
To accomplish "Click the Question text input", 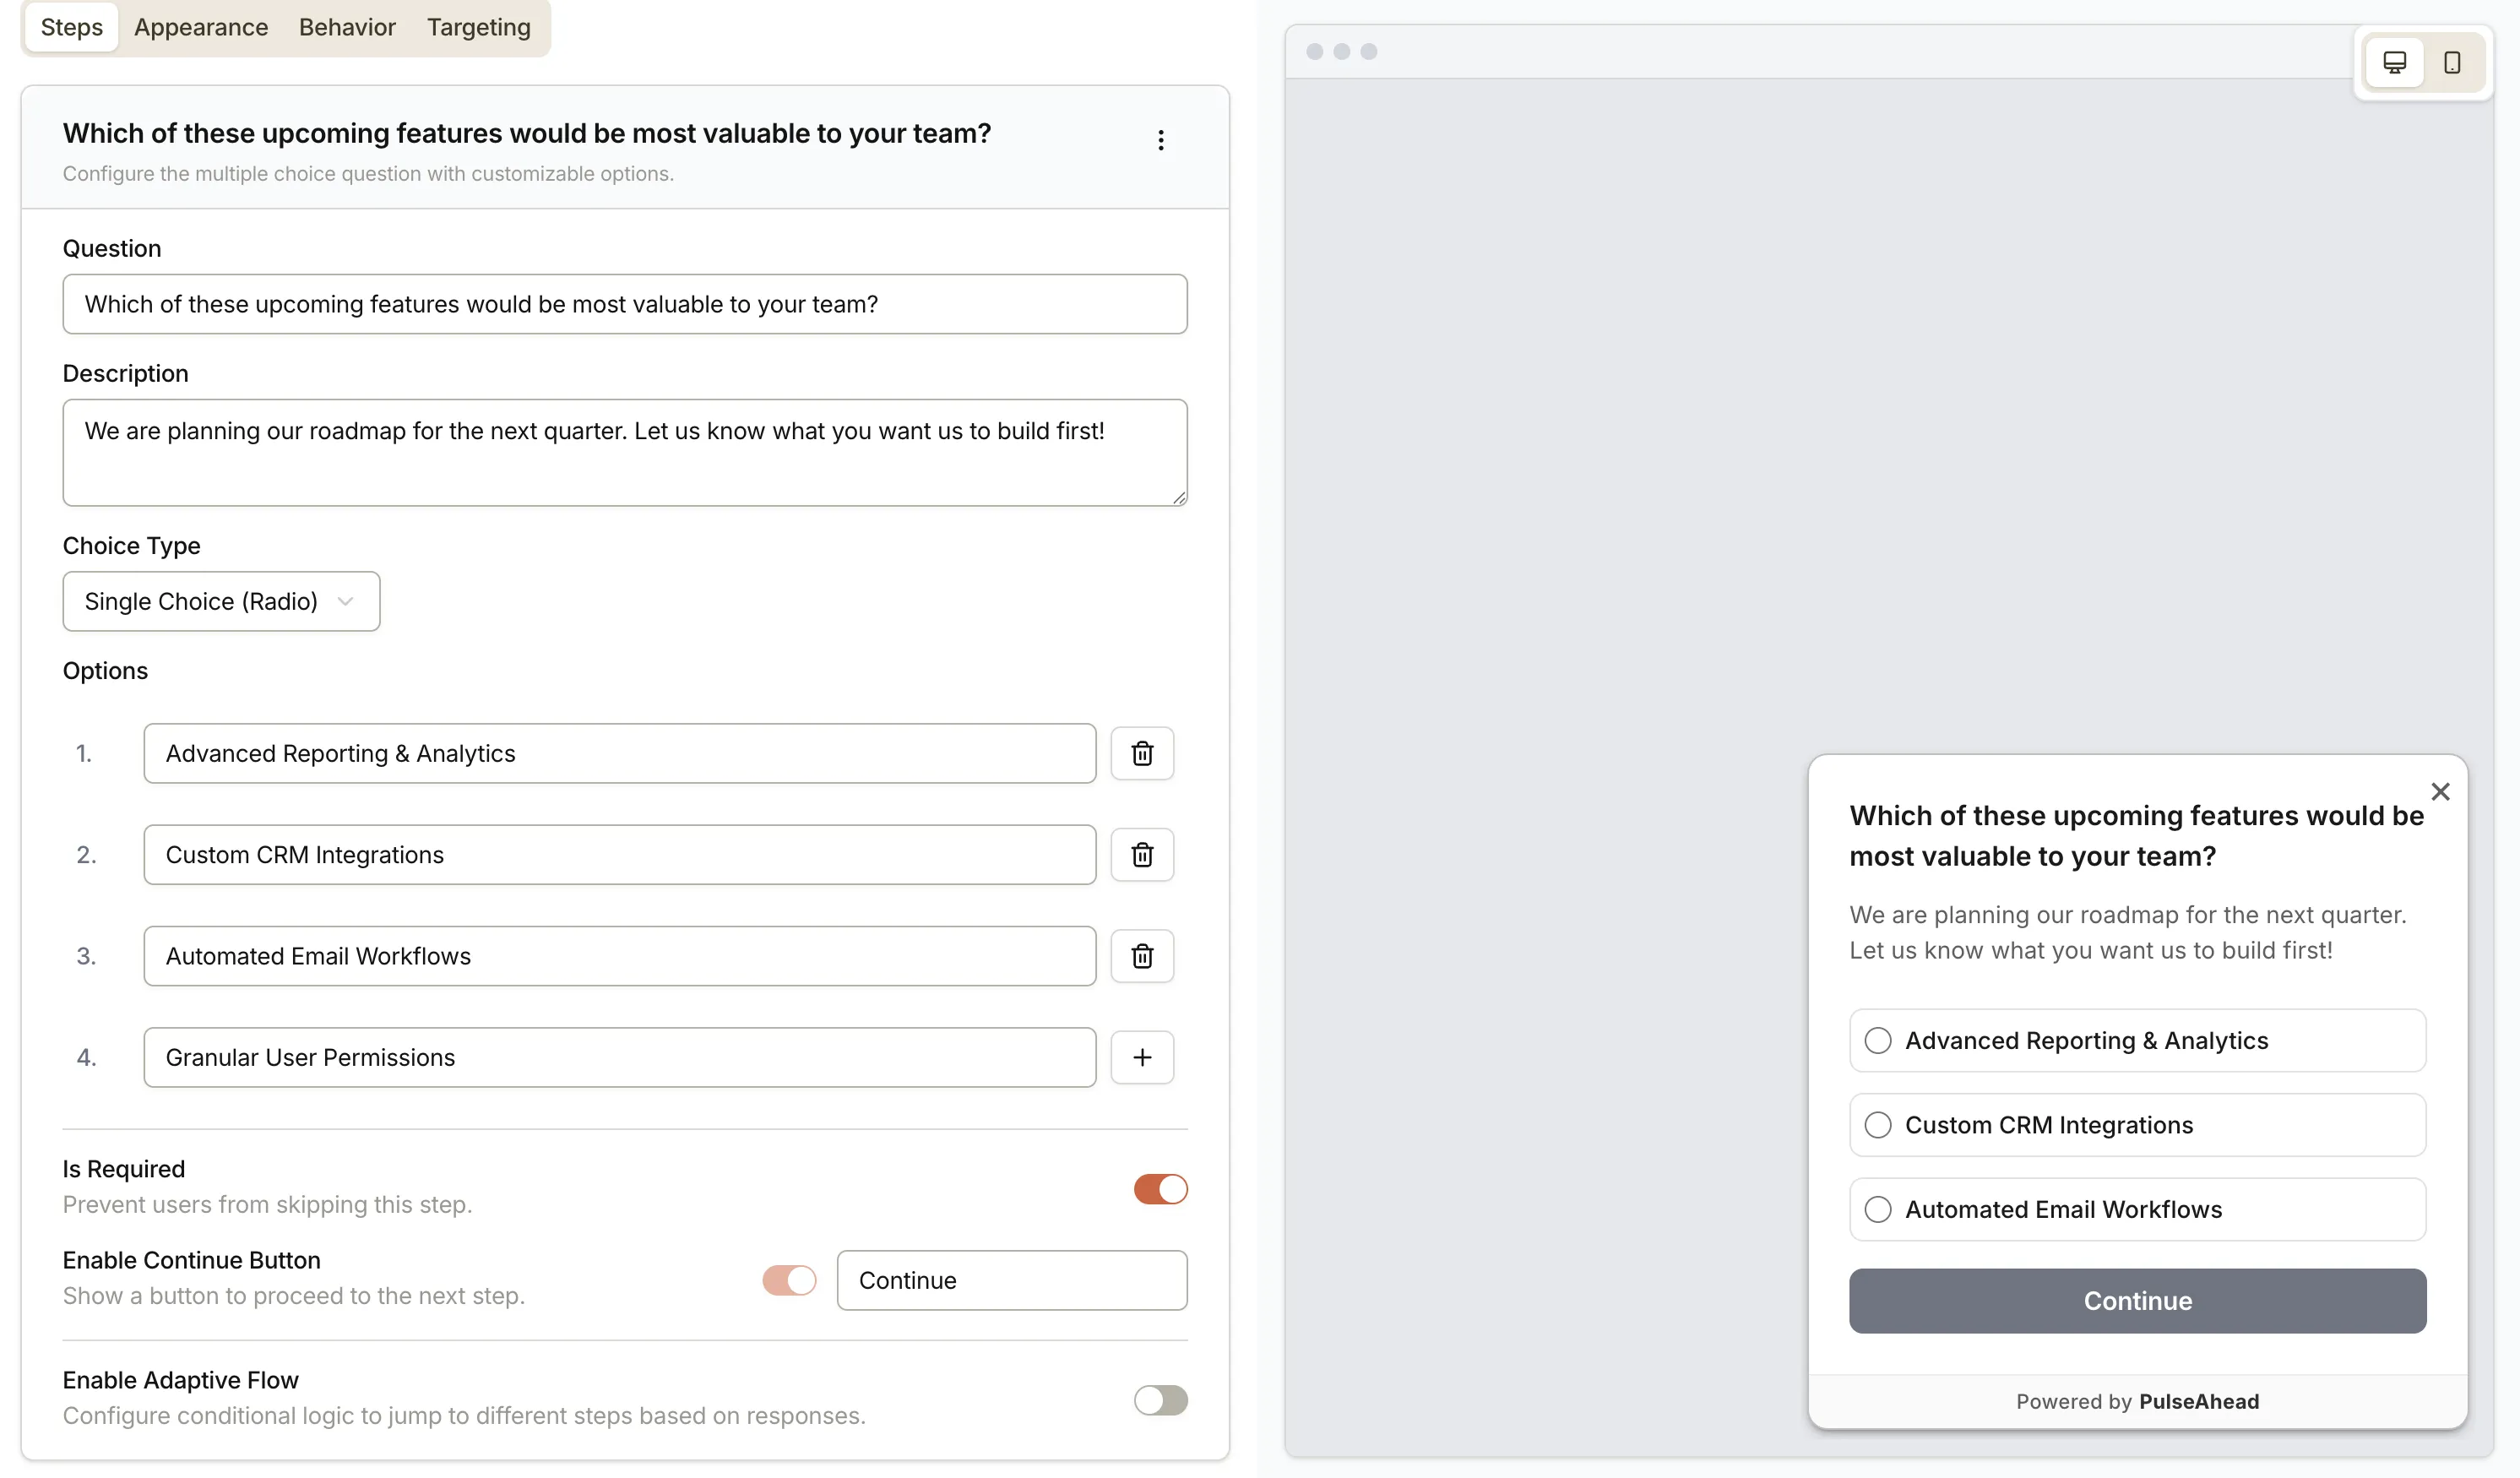I will (x=624, y=304).
